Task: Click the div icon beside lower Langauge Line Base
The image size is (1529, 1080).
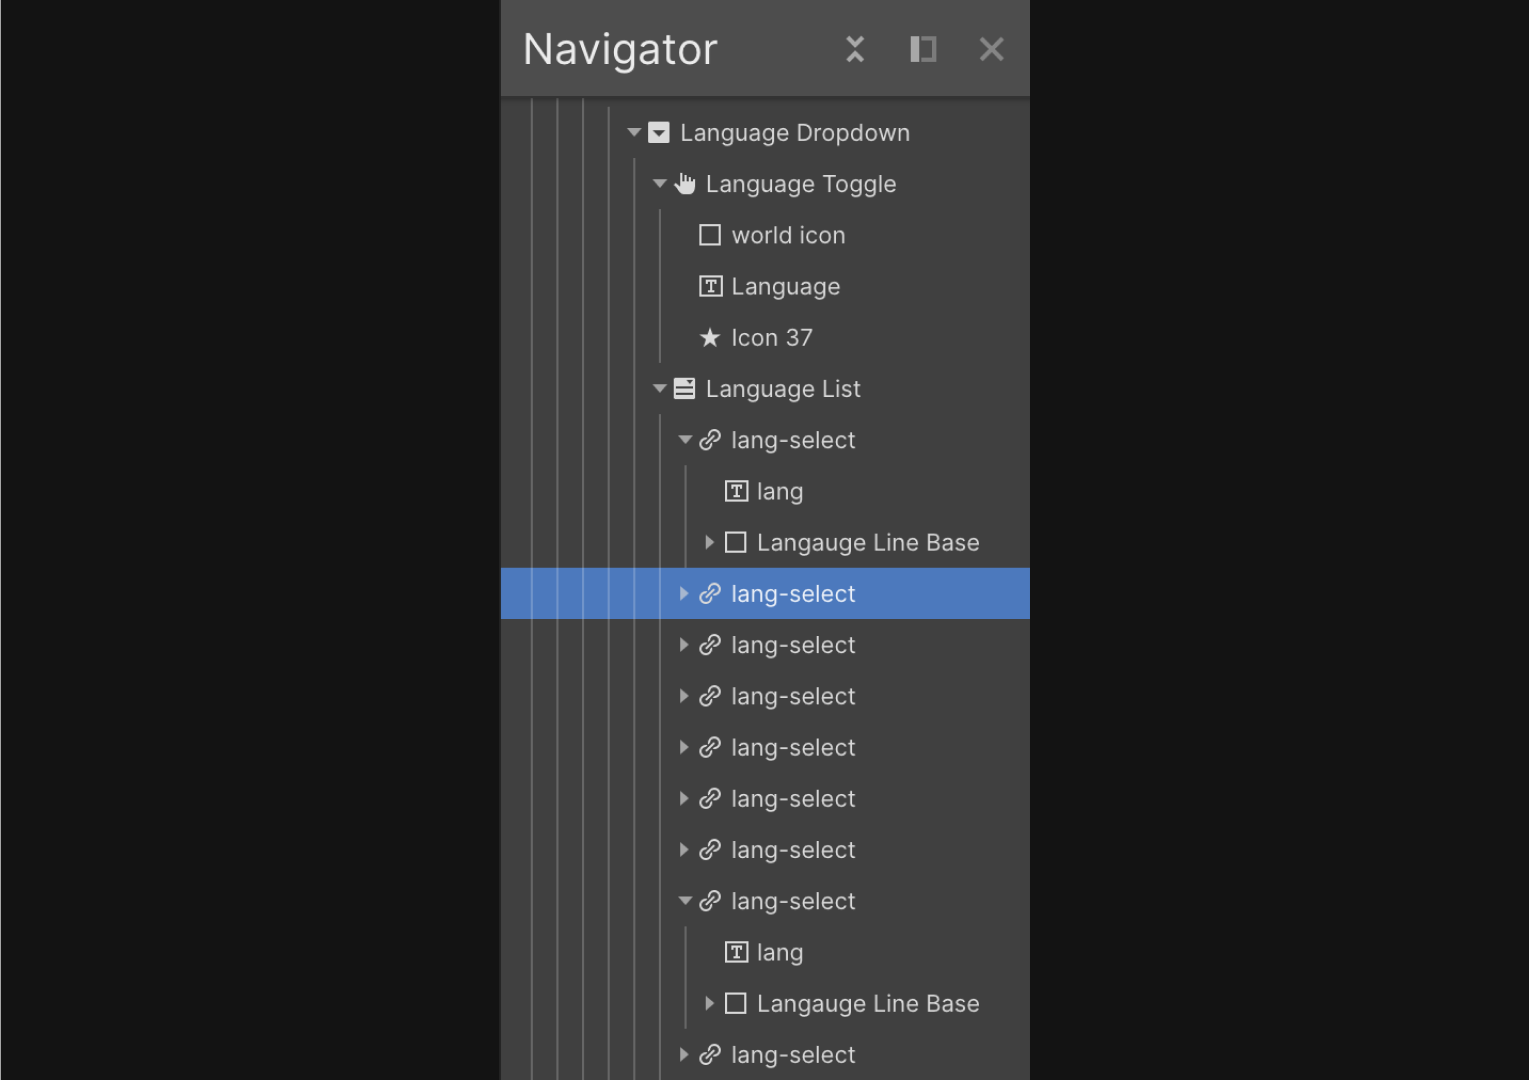Action: pyautogui.click(x=735, y=1003)
